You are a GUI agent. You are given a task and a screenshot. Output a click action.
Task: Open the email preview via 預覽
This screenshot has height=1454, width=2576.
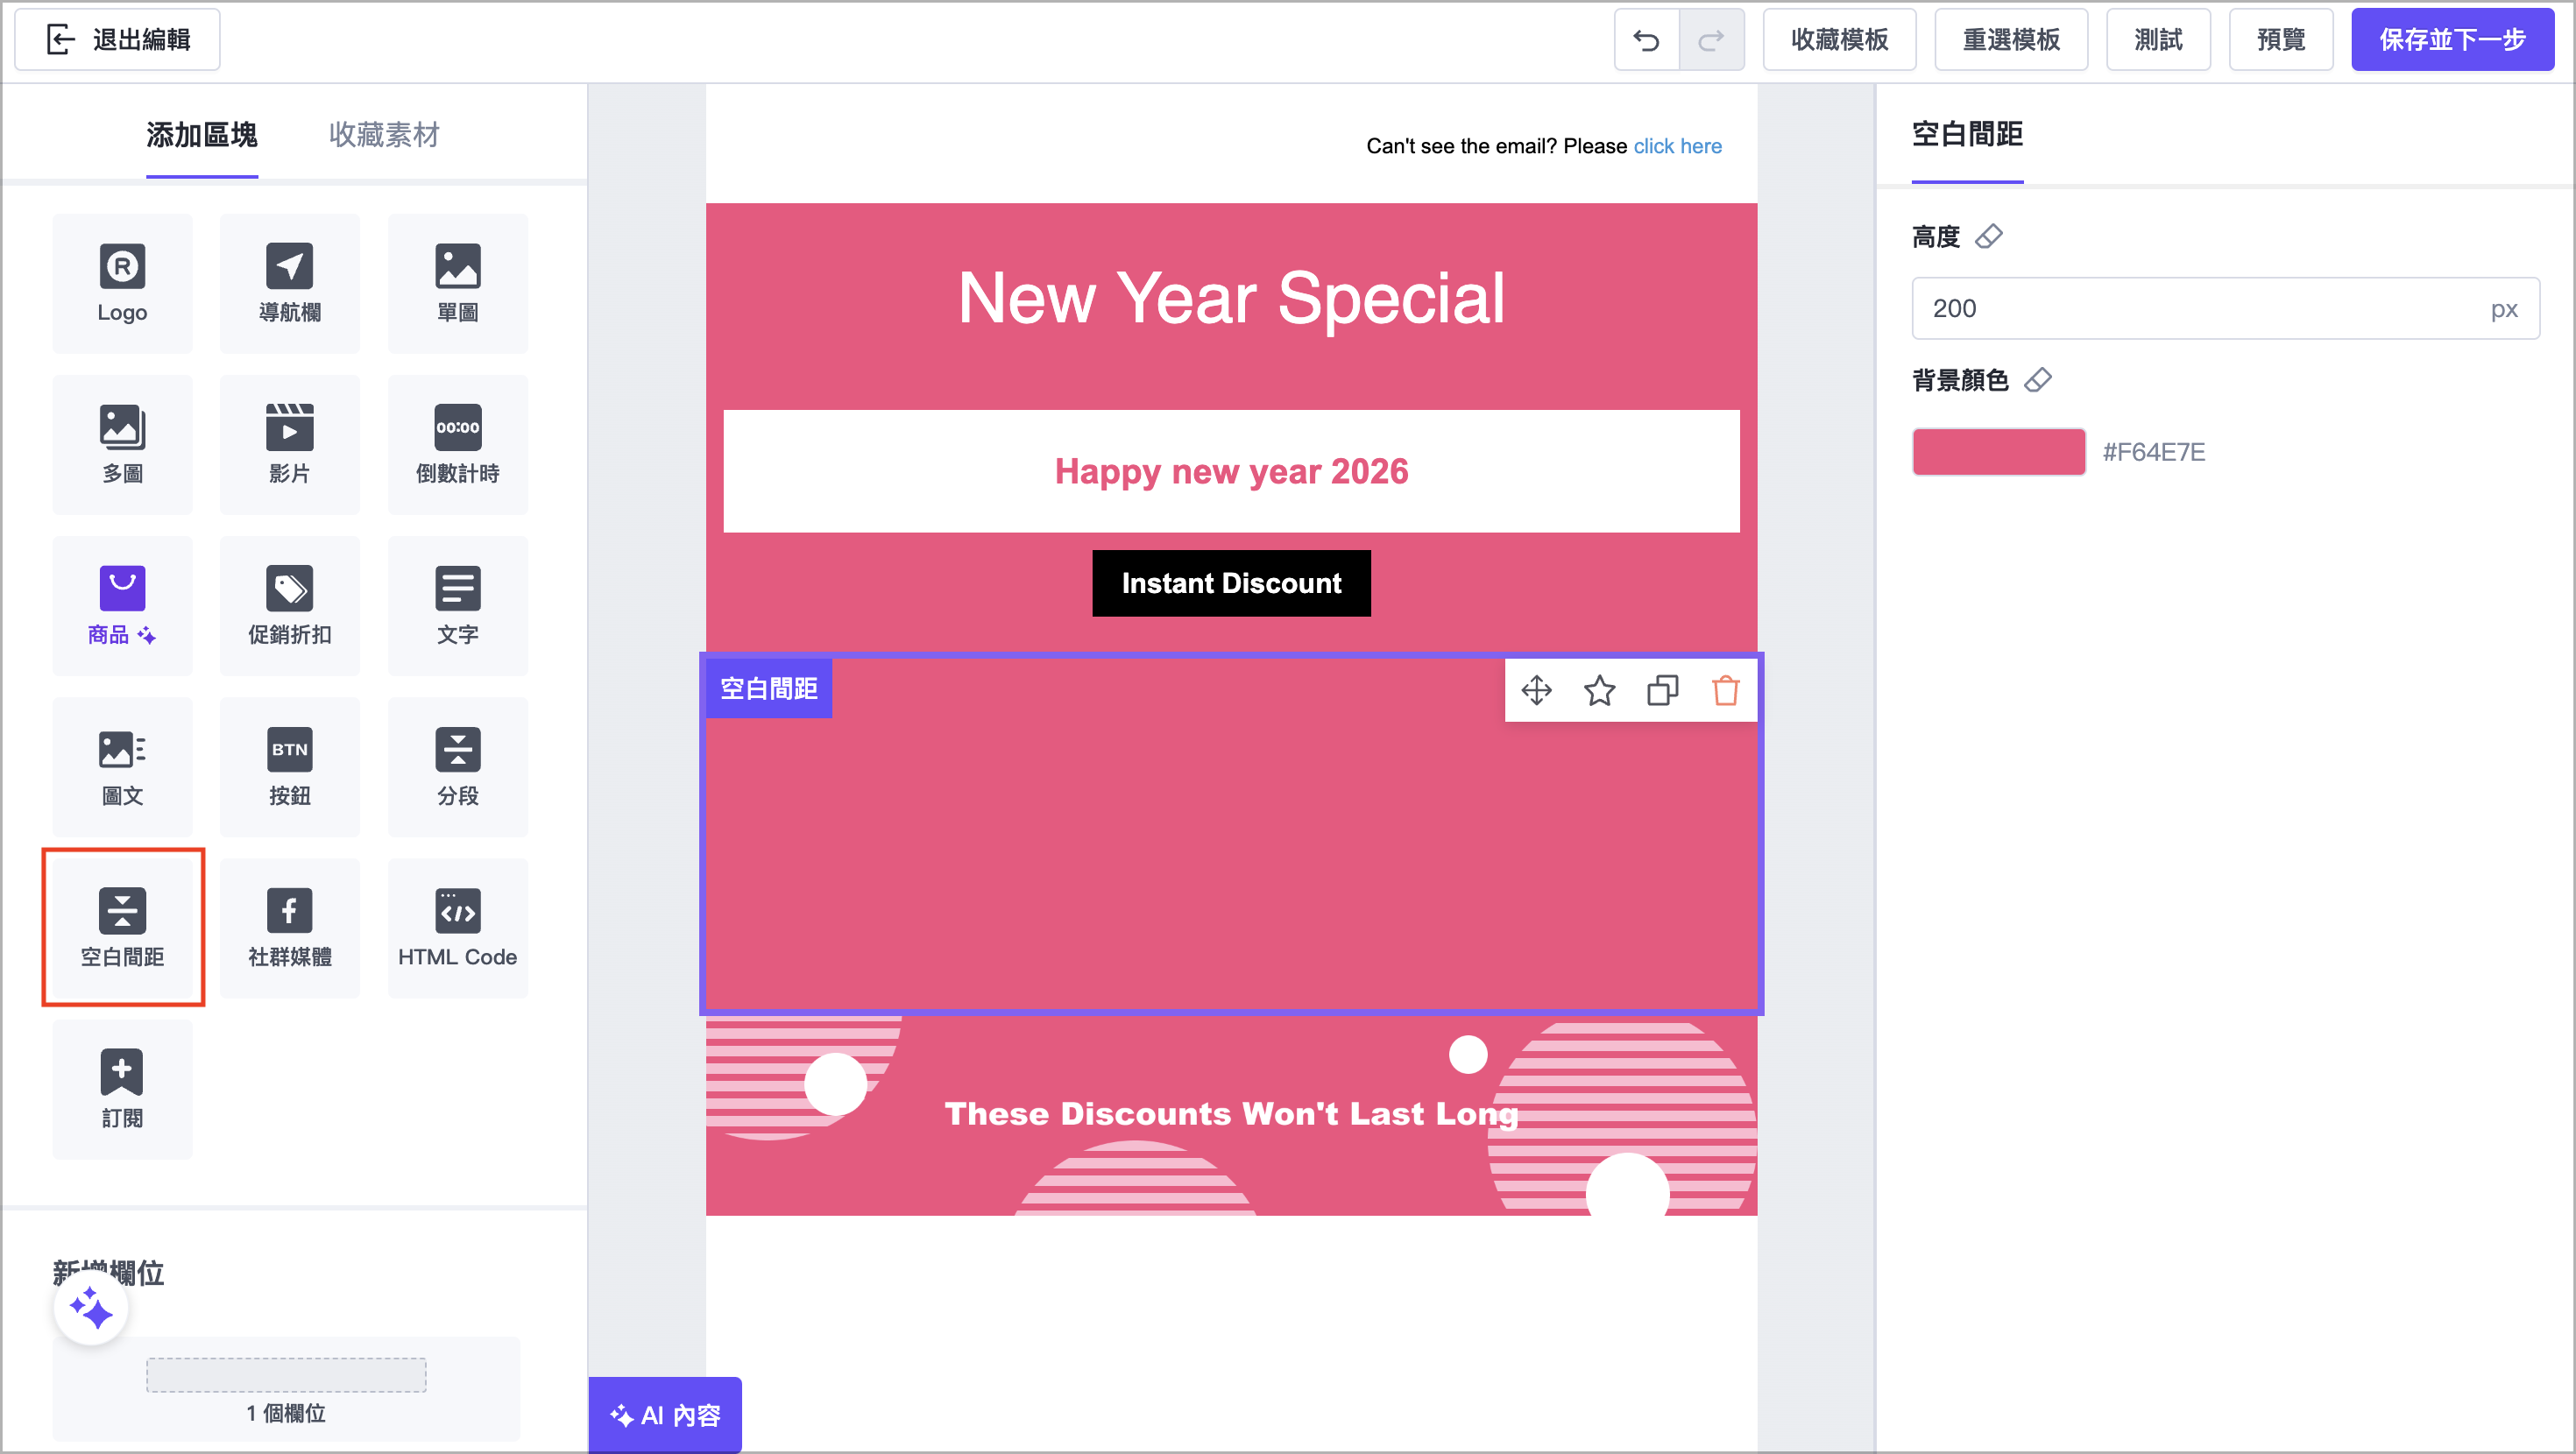click(x=2281, y=39)
